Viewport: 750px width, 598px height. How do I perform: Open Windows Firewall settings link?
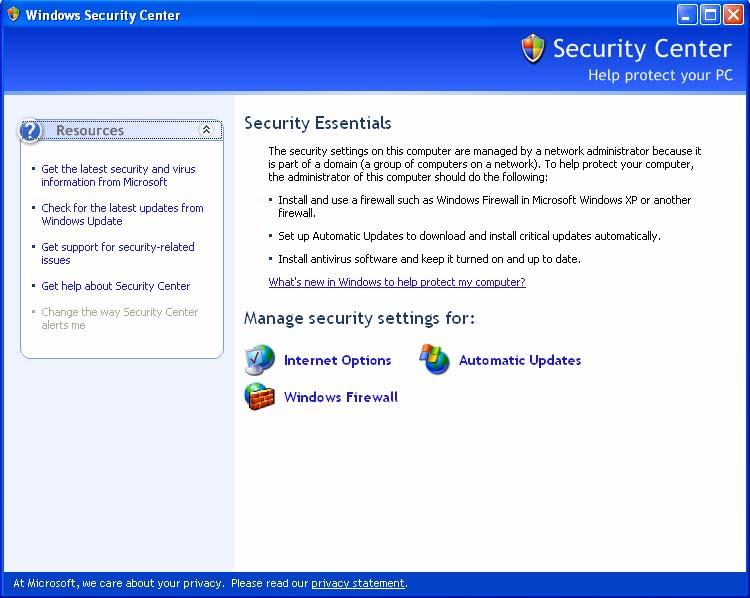pyautogui.click(x=341, y=397)
